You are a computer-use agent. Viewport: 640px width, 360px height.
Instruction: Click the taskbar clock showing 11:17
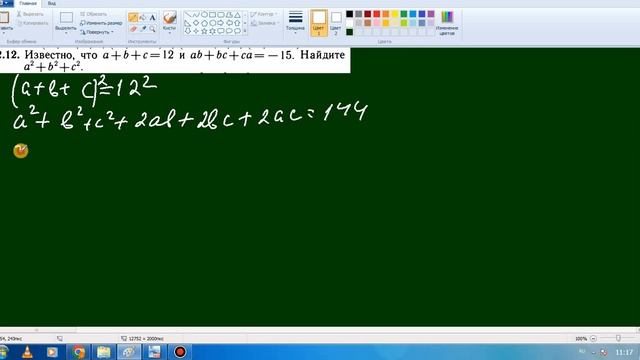tap(624, 352)
